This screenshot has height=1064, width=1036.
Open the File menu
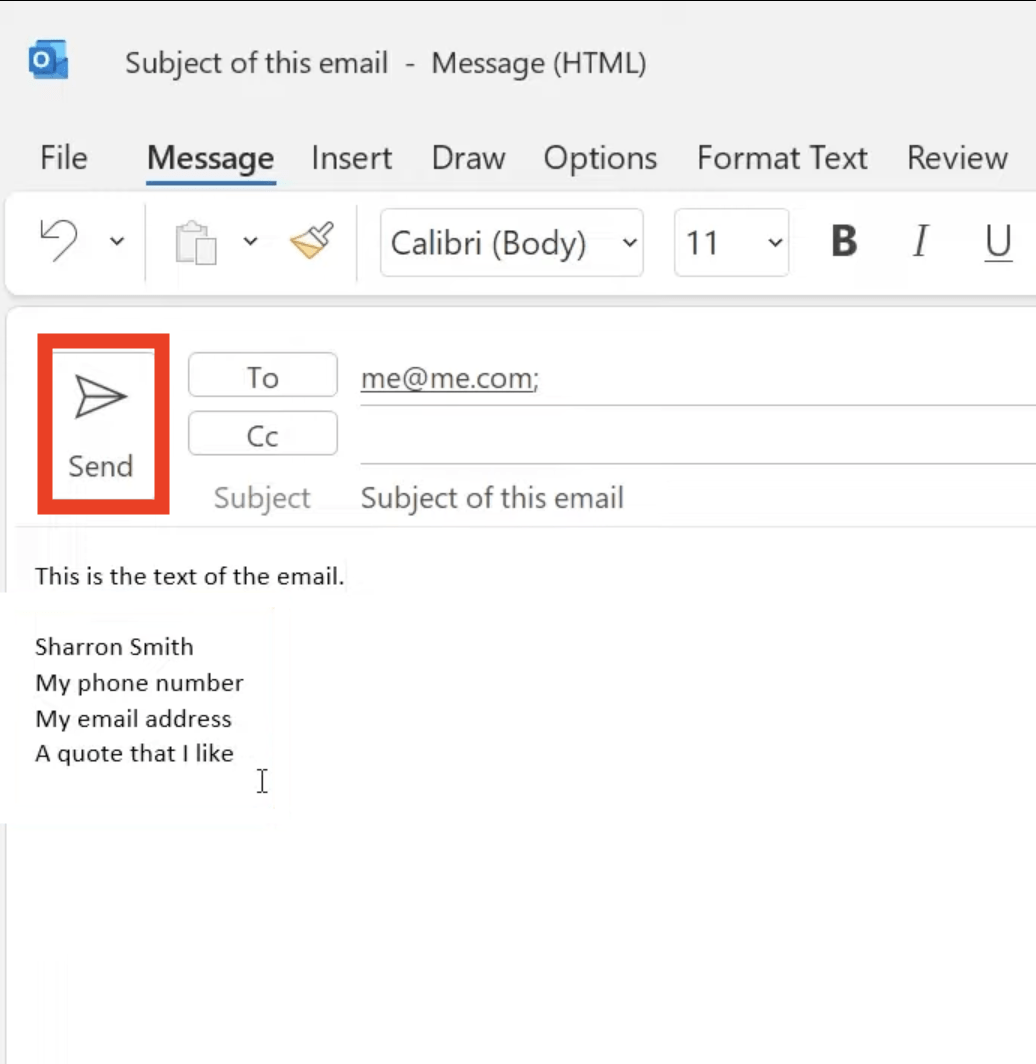coord(64,158)
